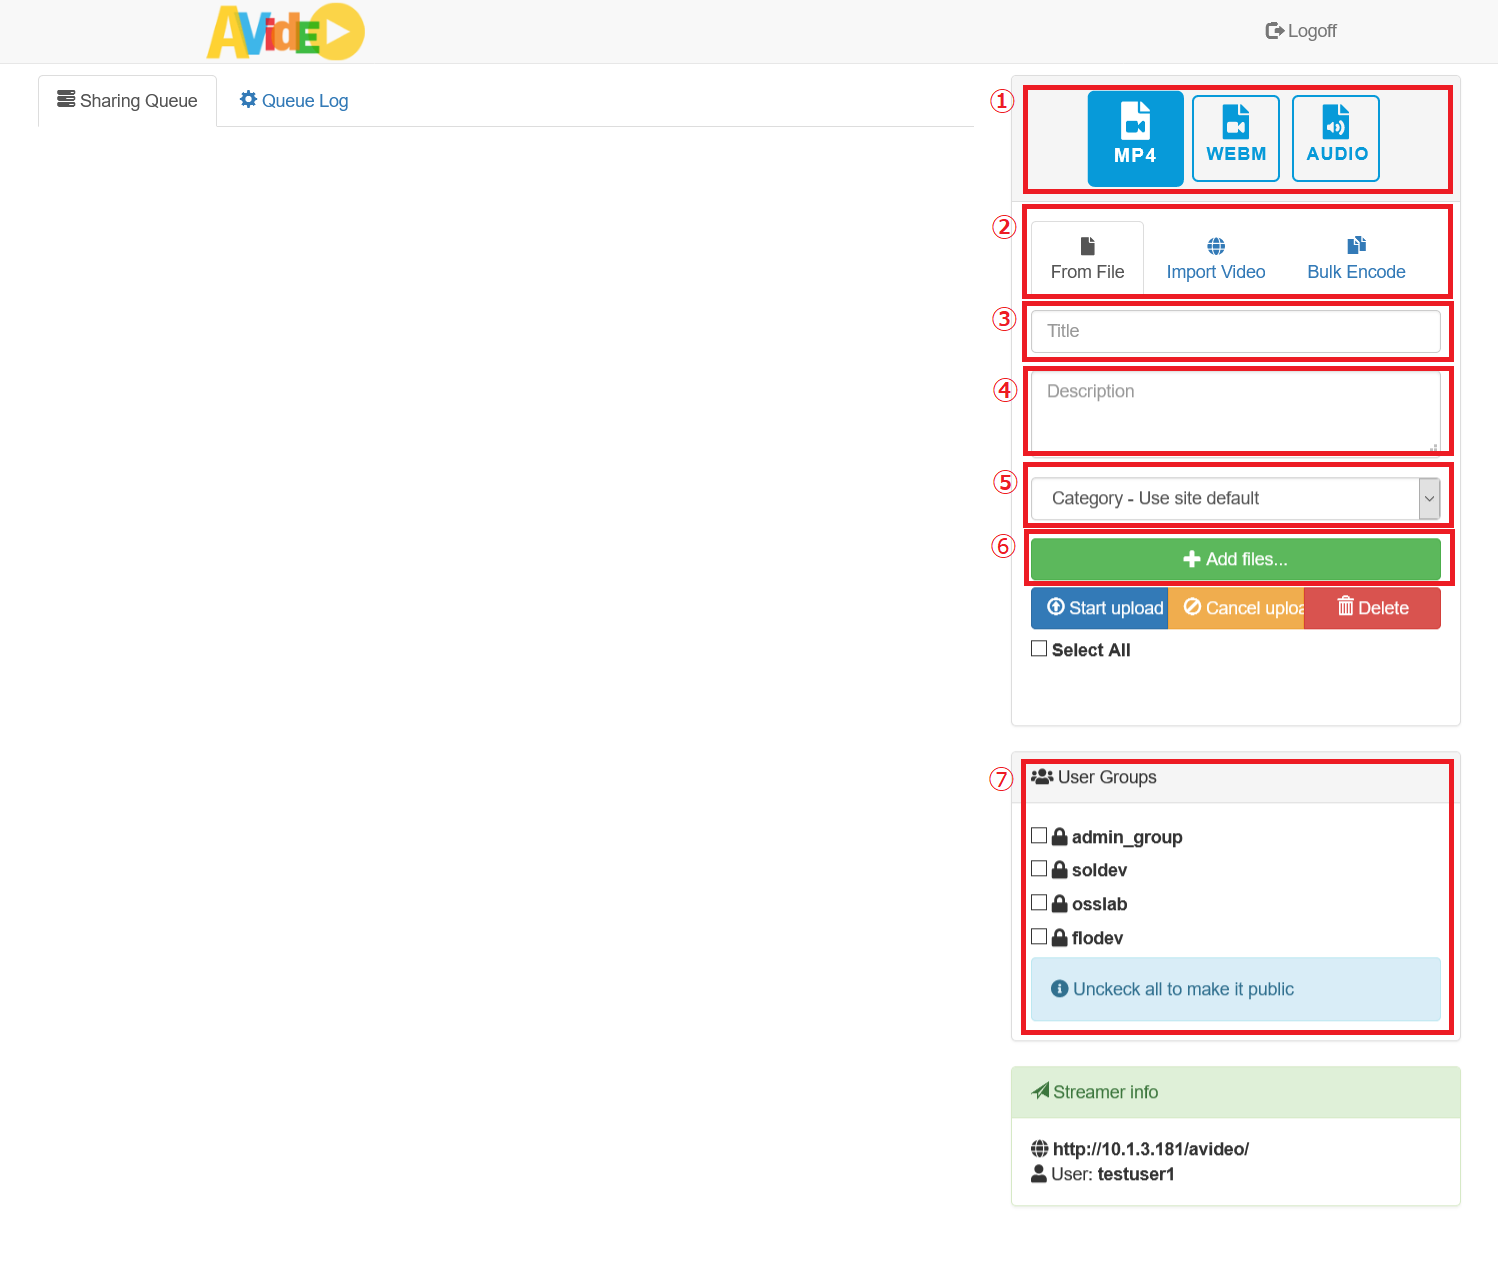Screen dimensions: 1498x1269
Task: Pick the AUDIO format button
Action: click(x=1336, y=139)
